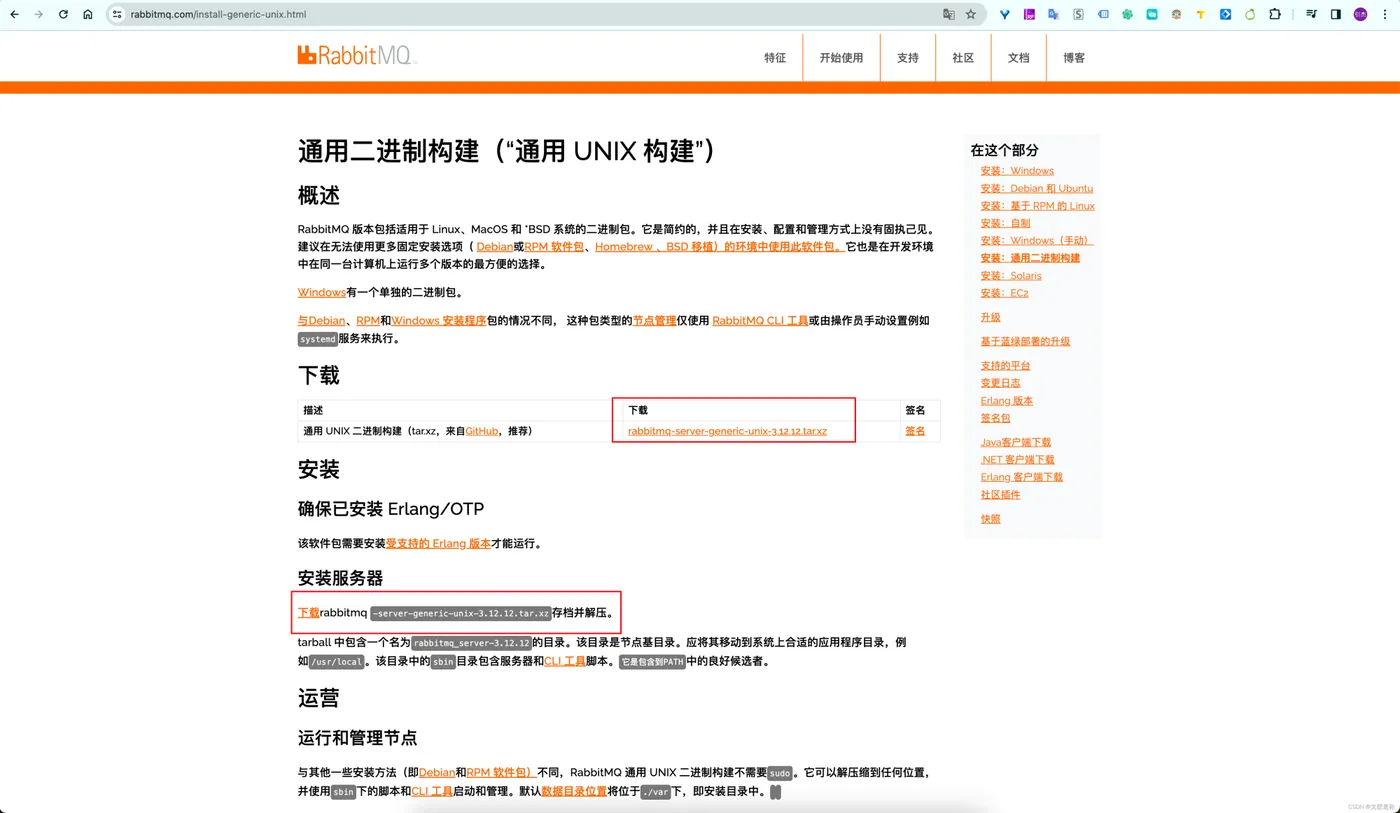Open the yellow T extension icon
1400x813 pixels.
(x=1201, y=14)
